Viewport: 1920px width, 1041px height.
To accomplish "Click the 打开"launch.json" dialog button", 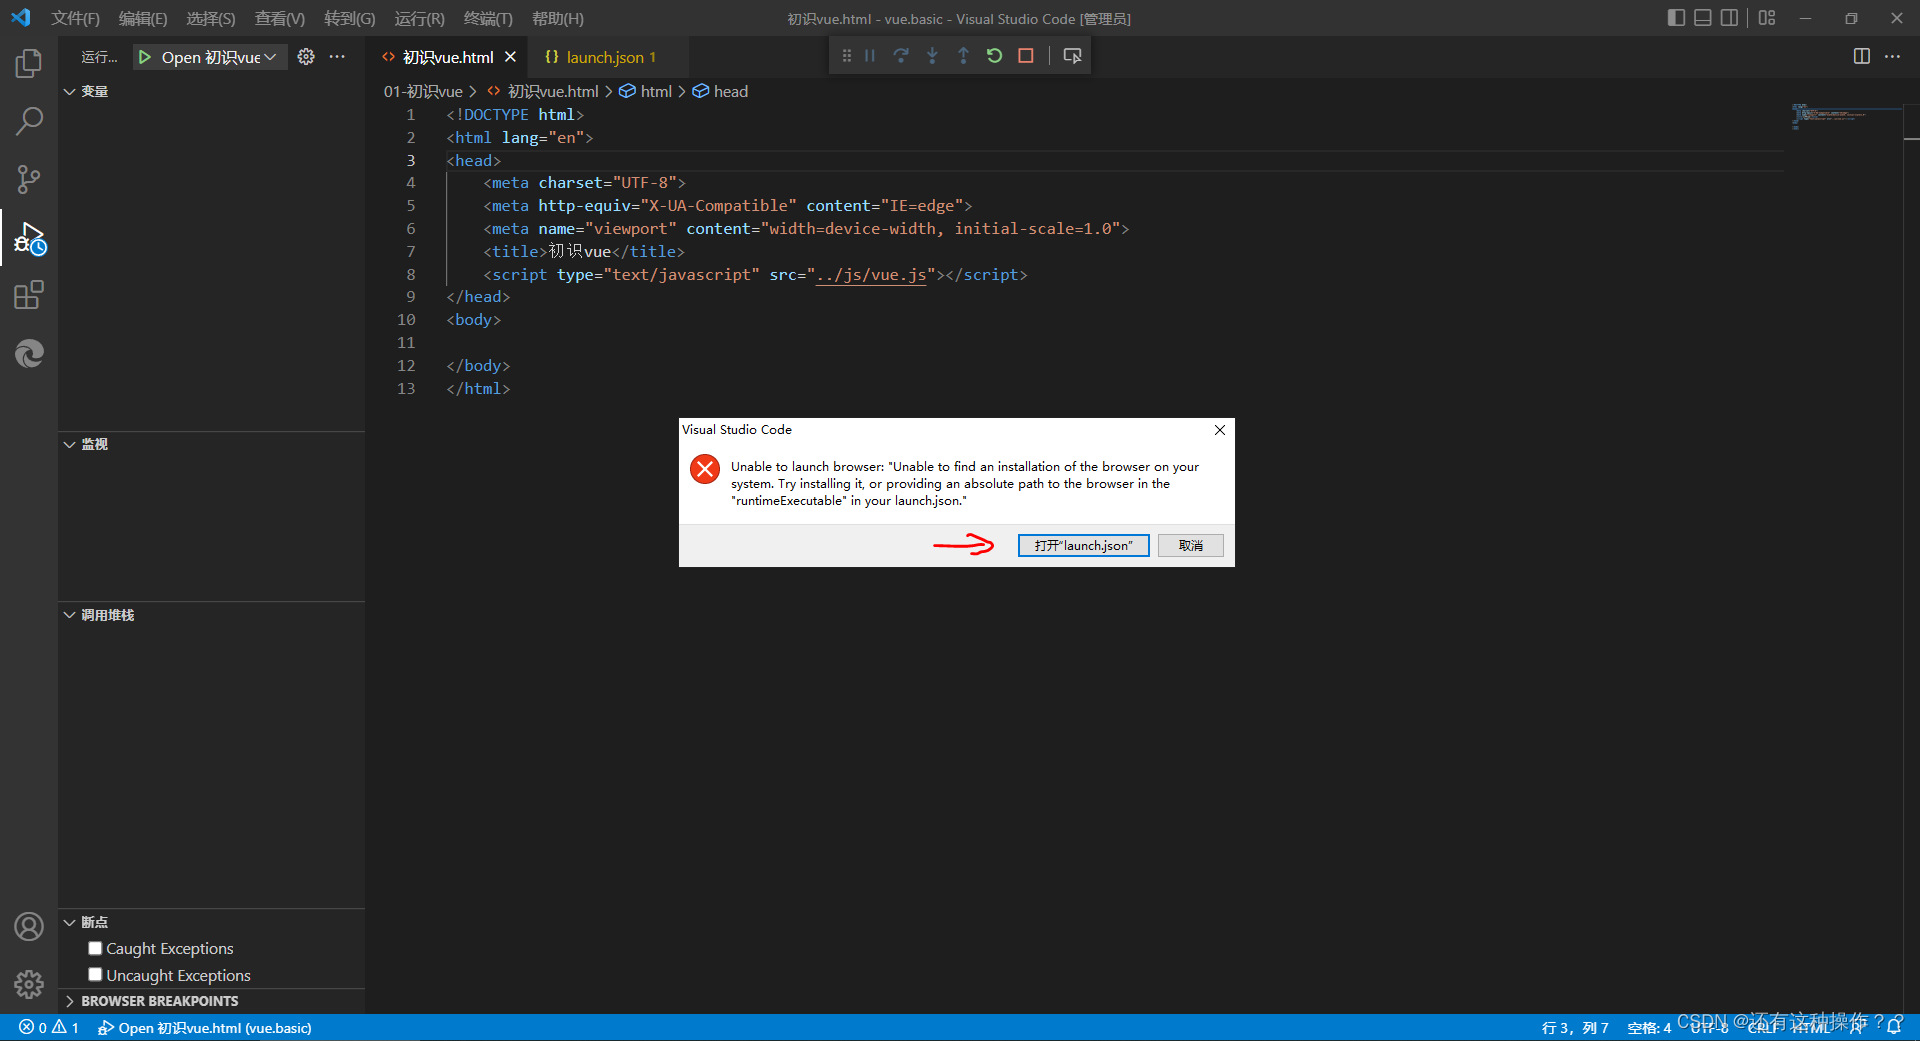I will (x=1083, y=545).
